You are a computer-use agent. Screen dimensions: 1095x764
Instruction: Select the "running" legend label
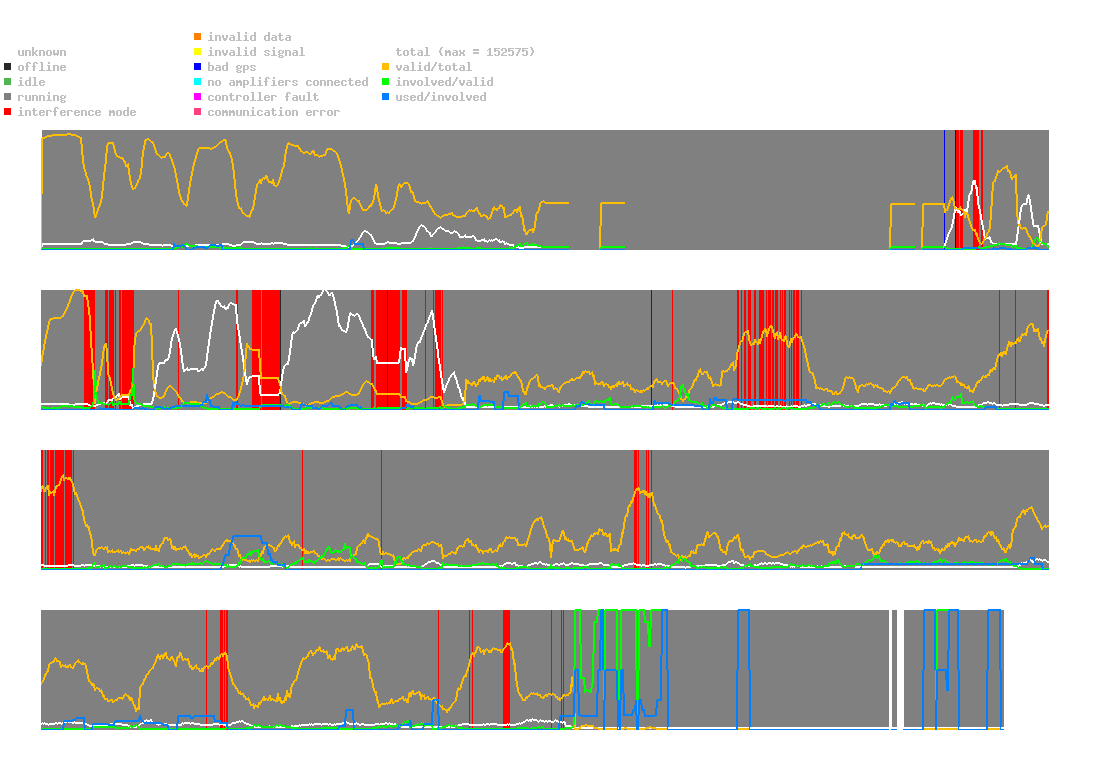42,97
